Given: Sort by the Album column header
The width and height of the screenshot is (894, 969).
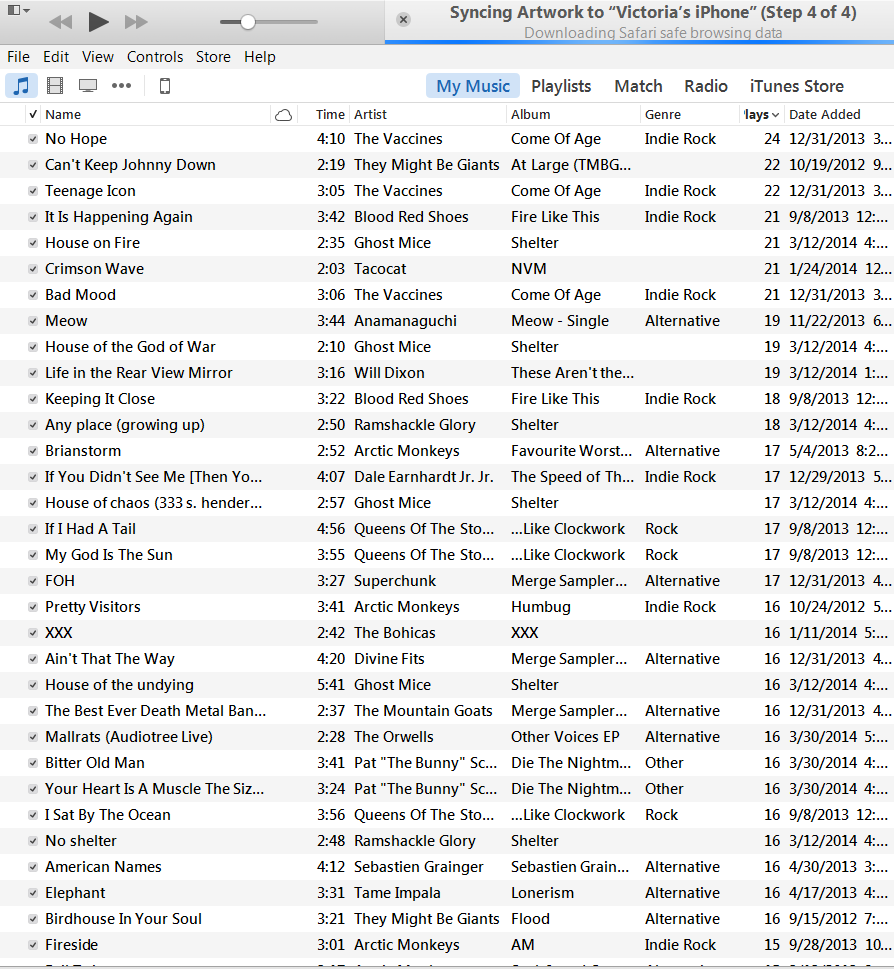Looking at the screenshot, I should click(x=531, y=114).
